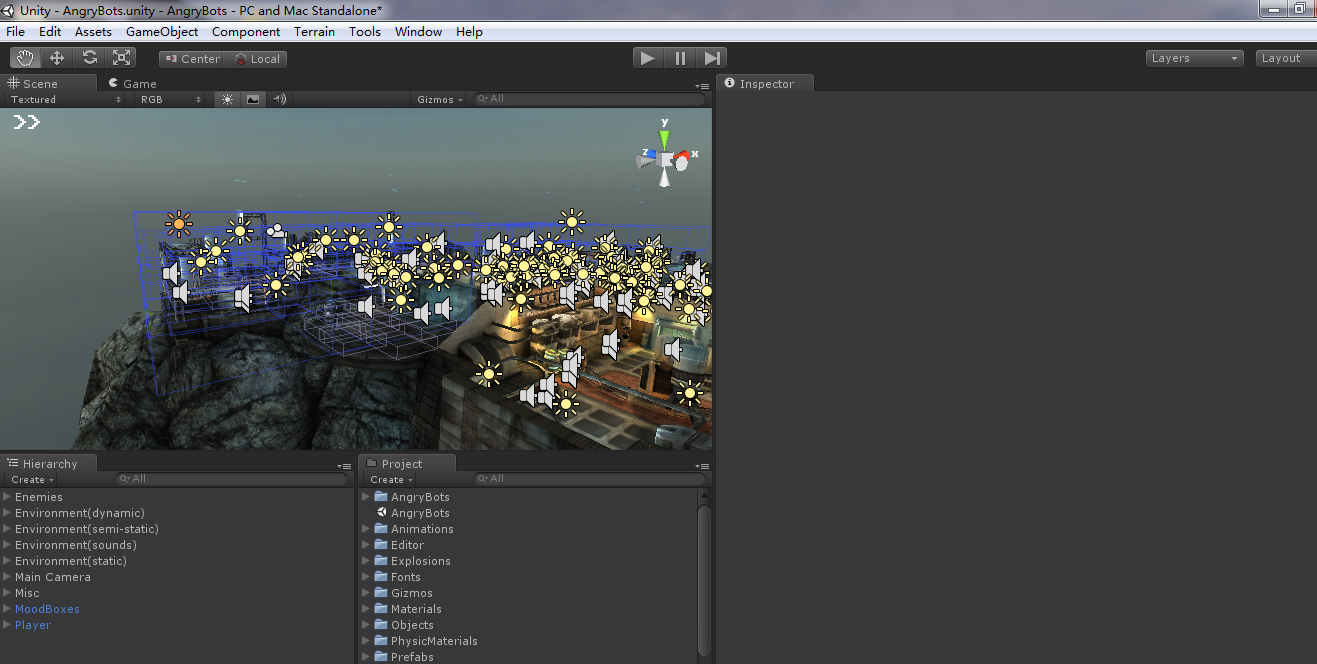Screen dimensions: 1317x664
Task: Select MoodBoxes in Hierarchy
Action: click(x=47, y=609)
